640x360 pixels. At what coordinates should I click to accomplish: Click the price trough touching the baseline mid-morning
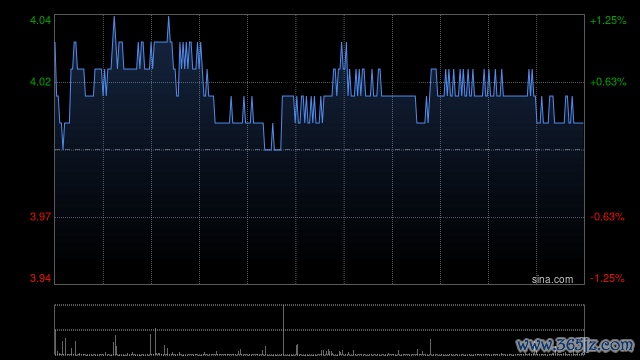[273, 149]
